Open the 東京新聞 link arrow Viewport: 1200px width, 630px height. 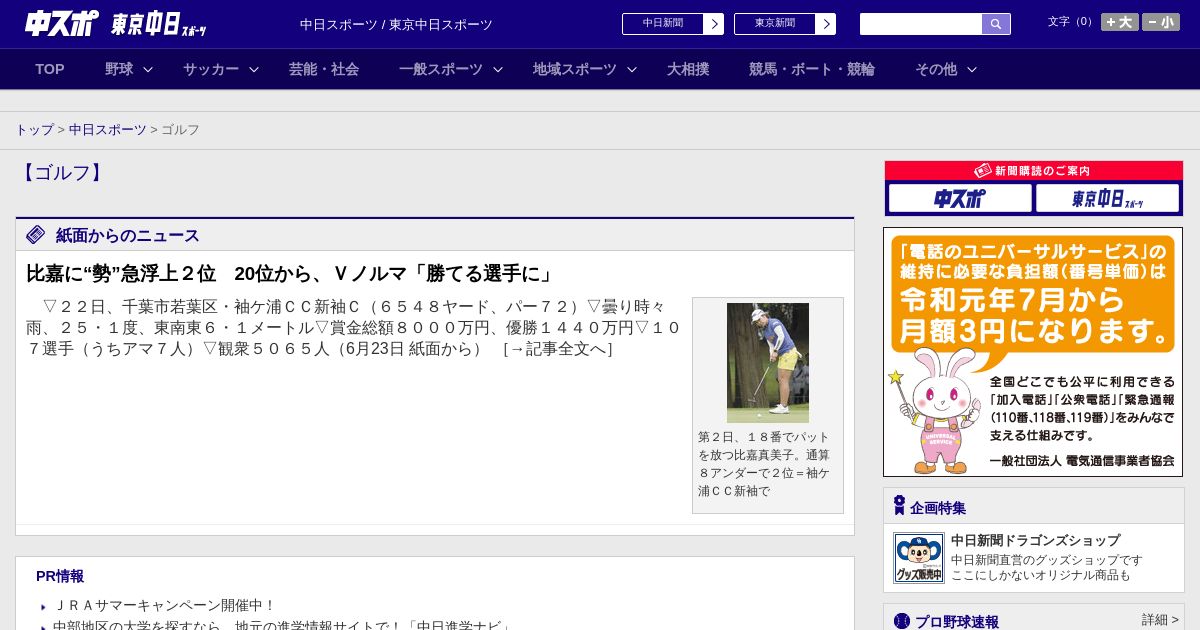825,24
